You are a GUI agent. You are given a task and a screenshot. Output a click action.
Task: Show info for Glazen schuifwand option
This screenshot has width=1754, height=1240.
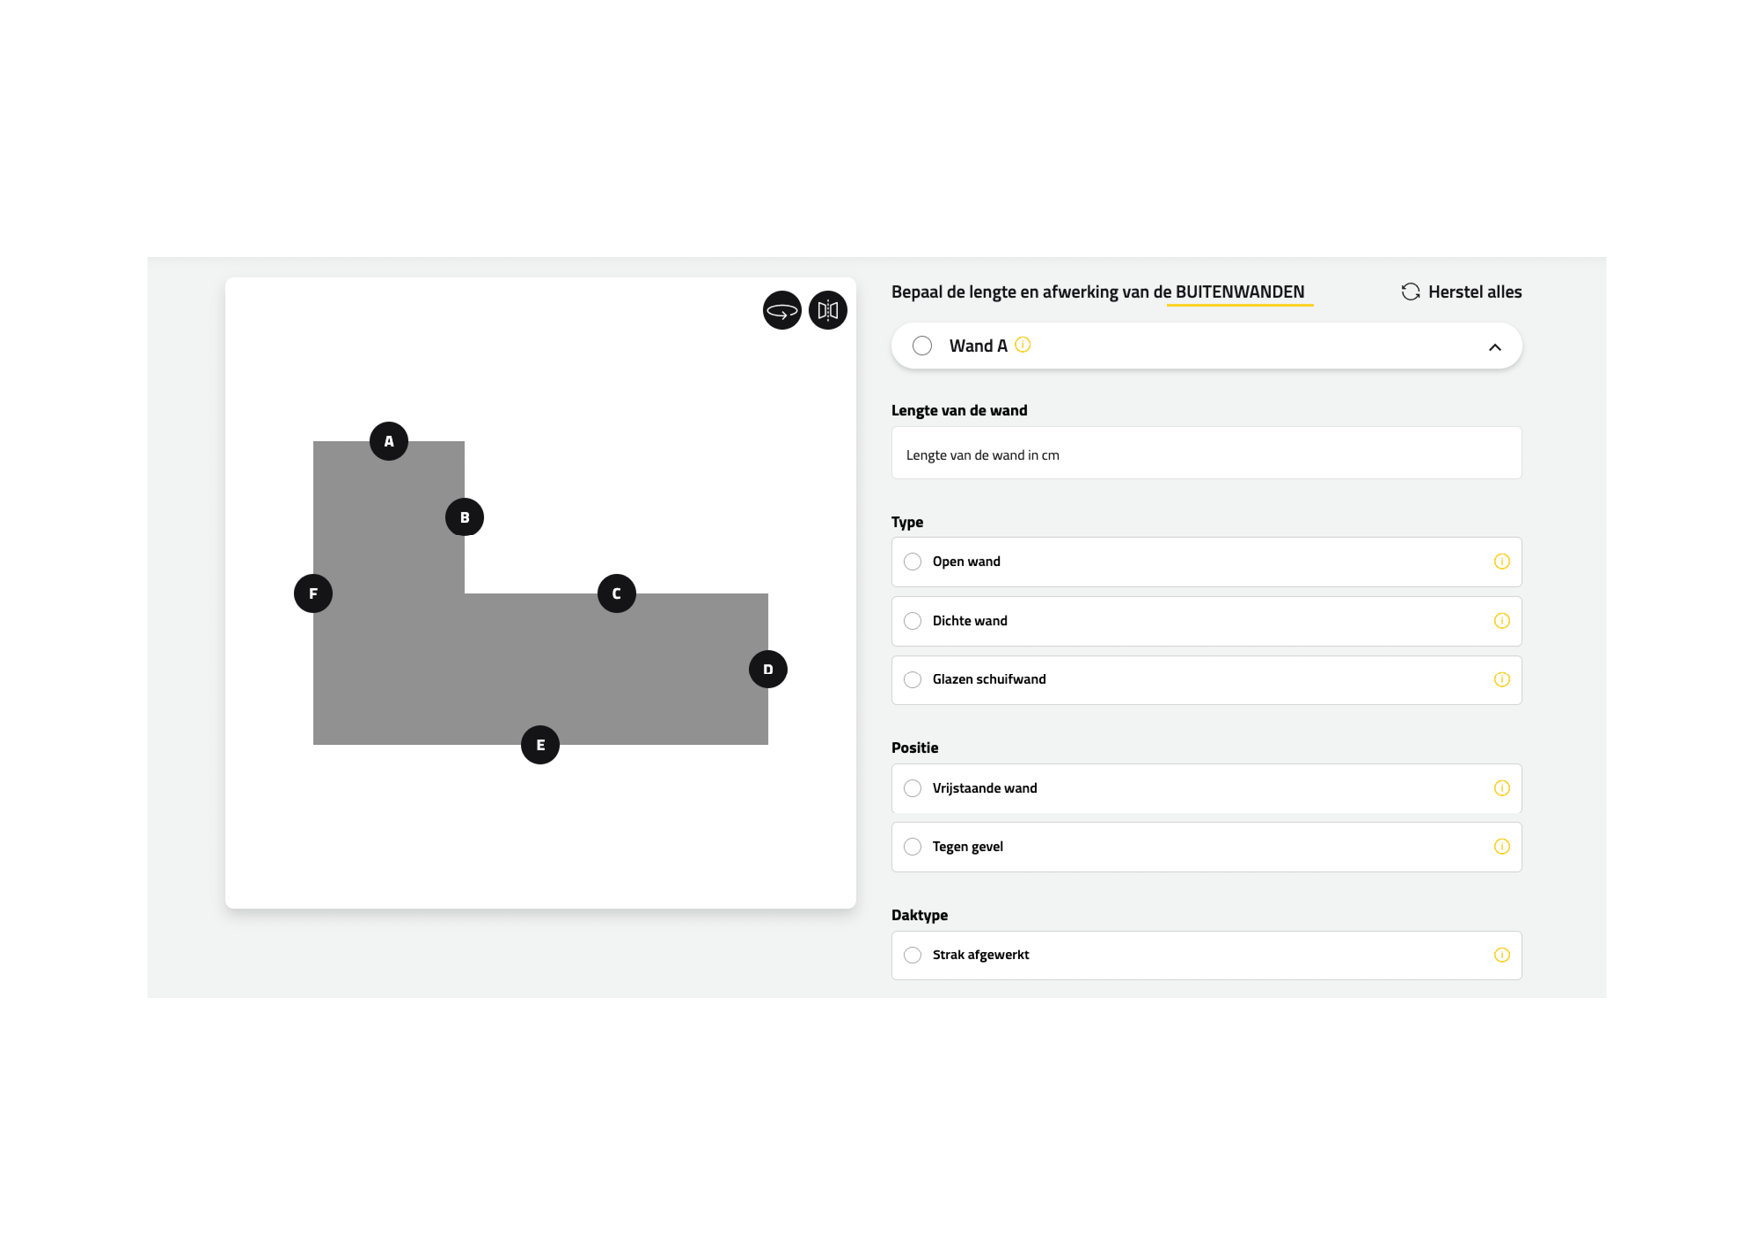[x=1501, y=680]
